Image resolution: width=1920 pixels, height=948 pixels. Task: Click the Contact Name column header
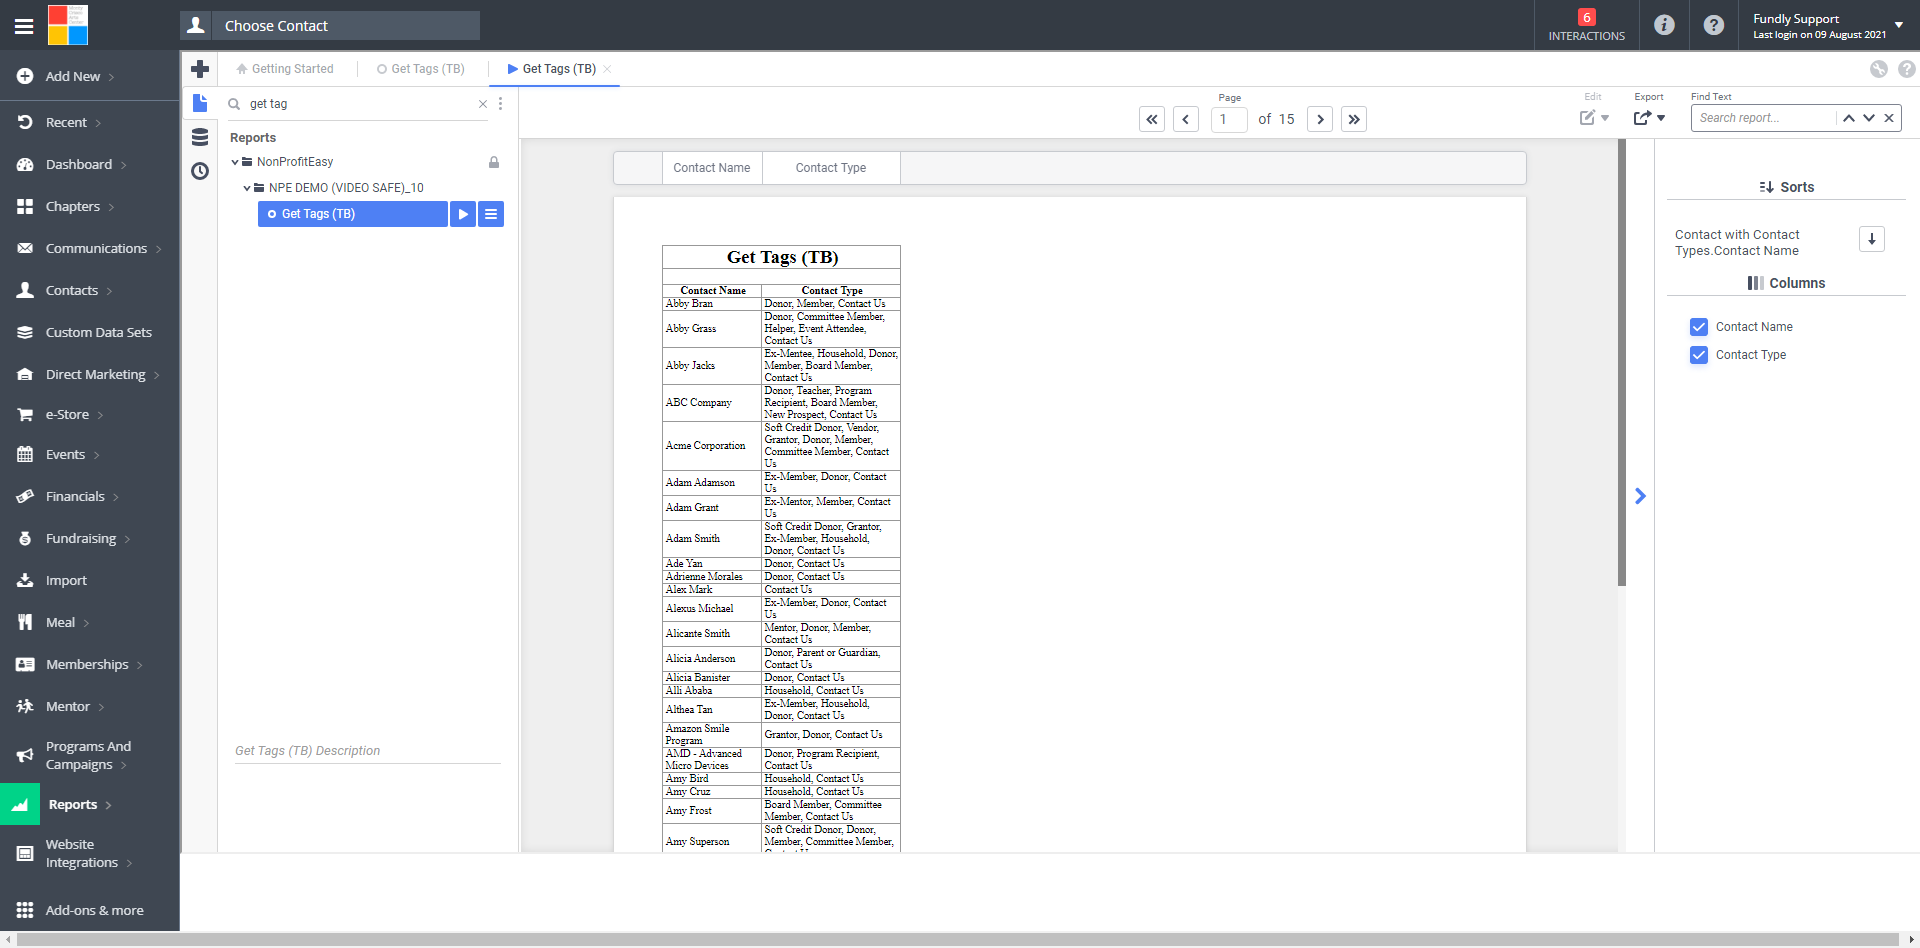coord(712,168)
